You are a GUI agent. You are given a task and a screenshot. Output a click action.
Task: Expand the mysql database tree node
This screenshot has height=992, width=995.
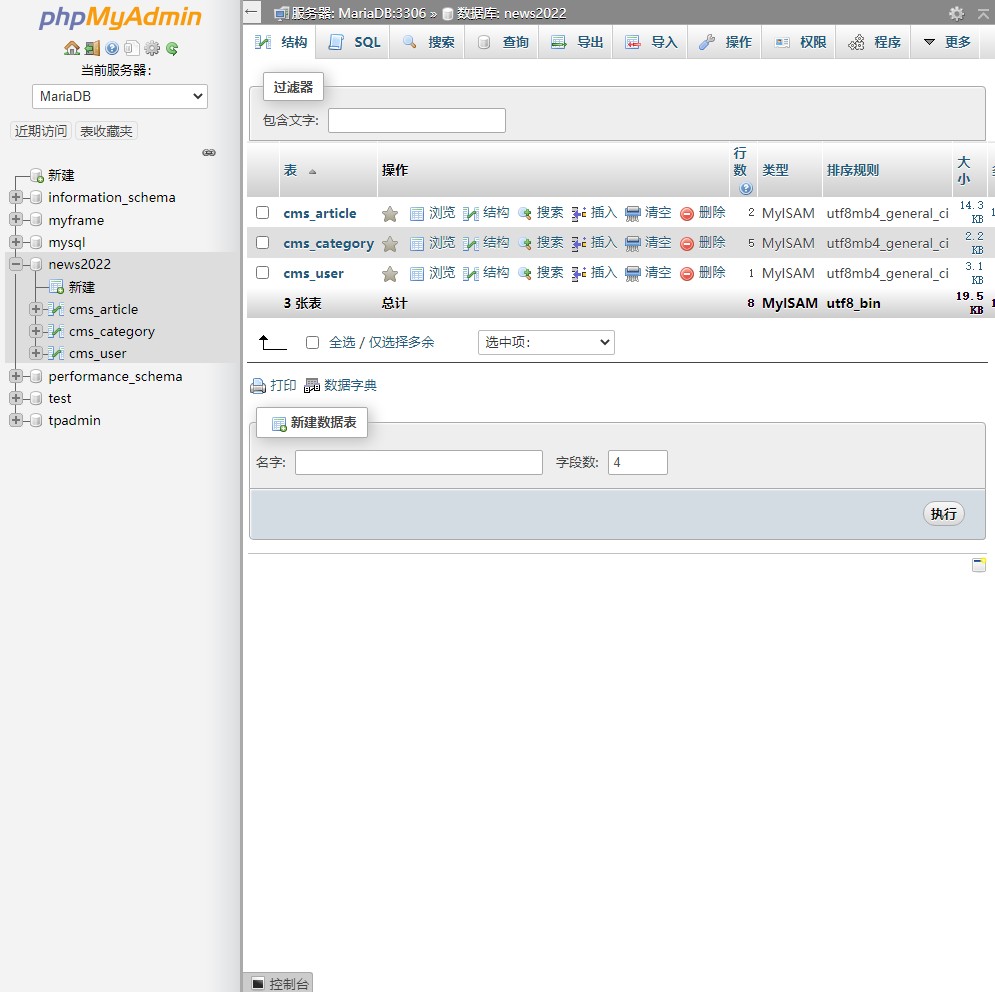point(16,242)
